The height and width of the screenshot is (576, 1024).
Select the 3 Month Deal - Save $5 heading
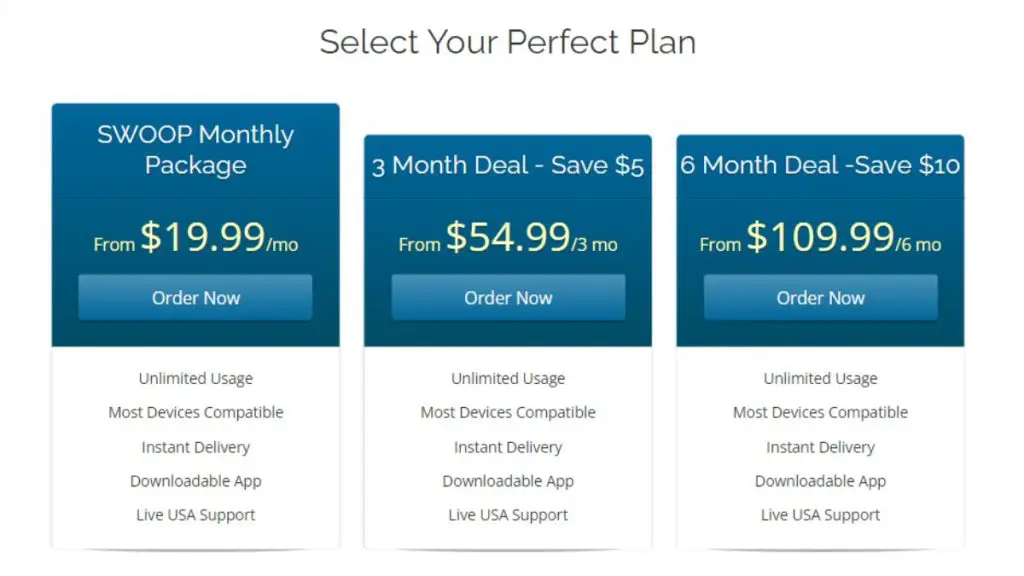pos(508,165)
